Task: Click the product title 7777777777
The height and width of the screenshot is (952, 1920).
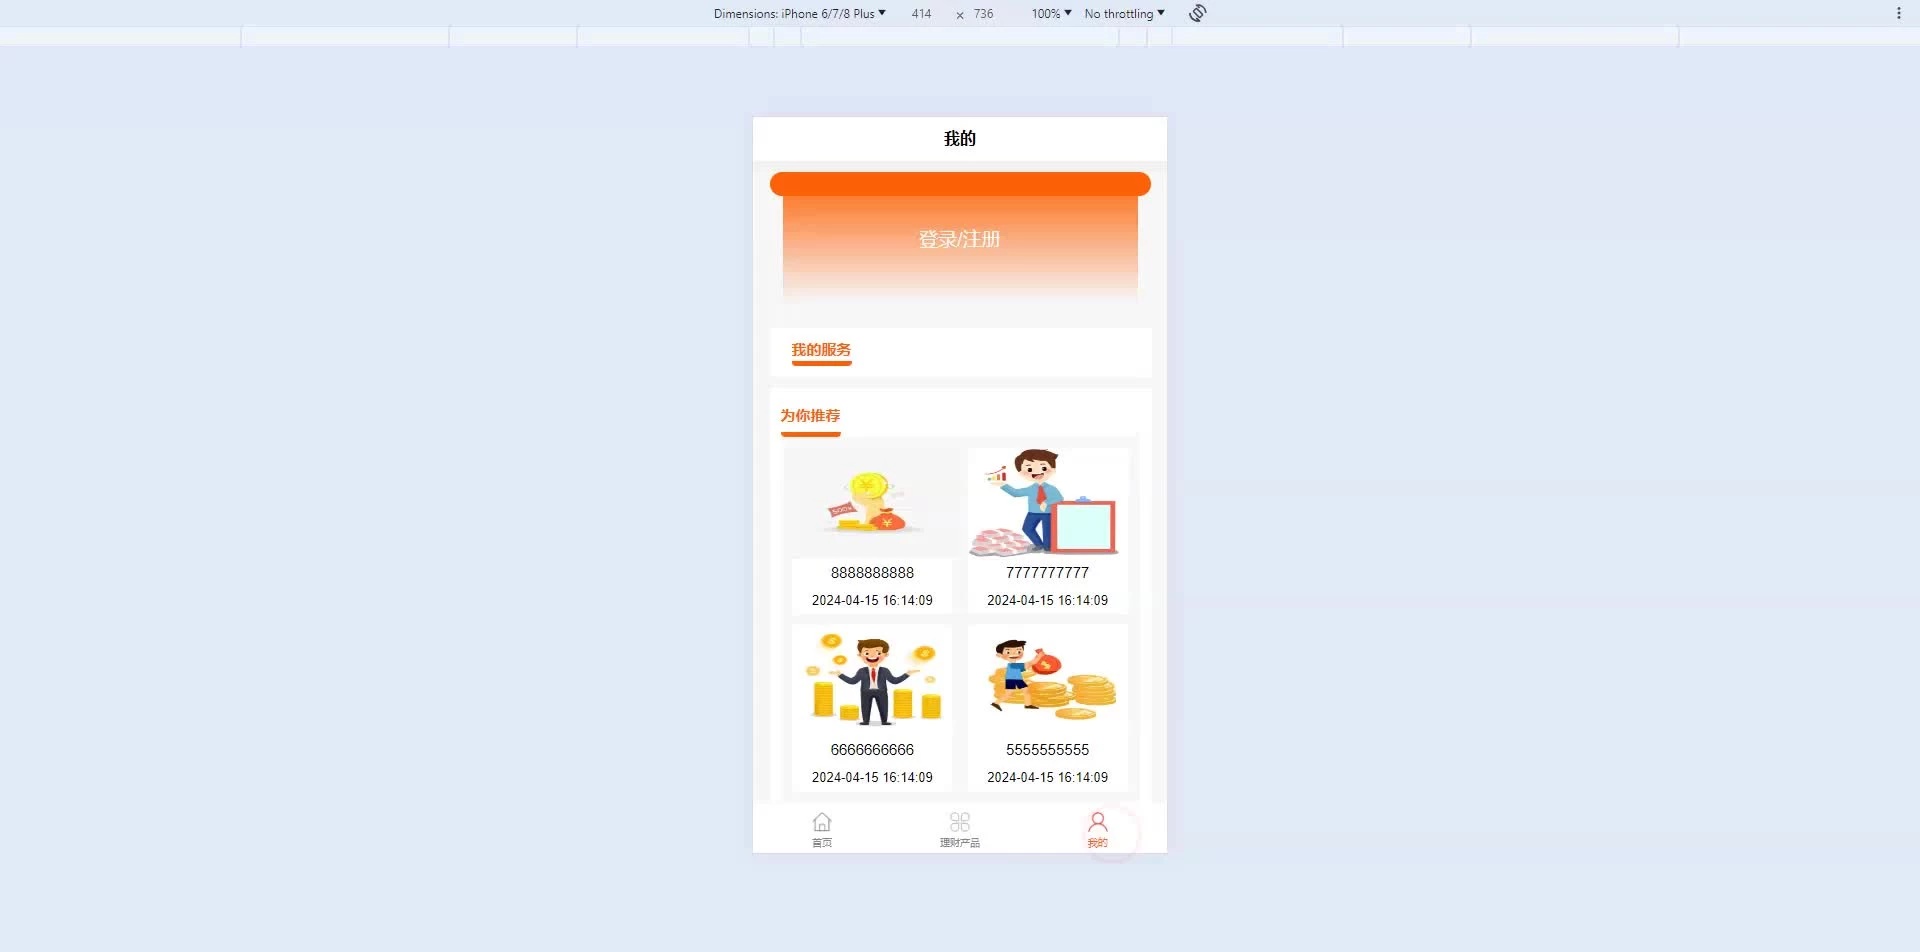Action: [x=1047, y=573]
